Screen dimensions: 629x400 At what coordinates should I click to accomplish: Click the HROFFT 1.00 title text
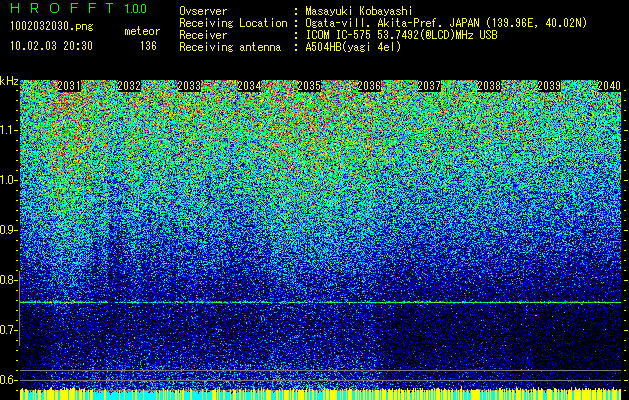[79, 8]
